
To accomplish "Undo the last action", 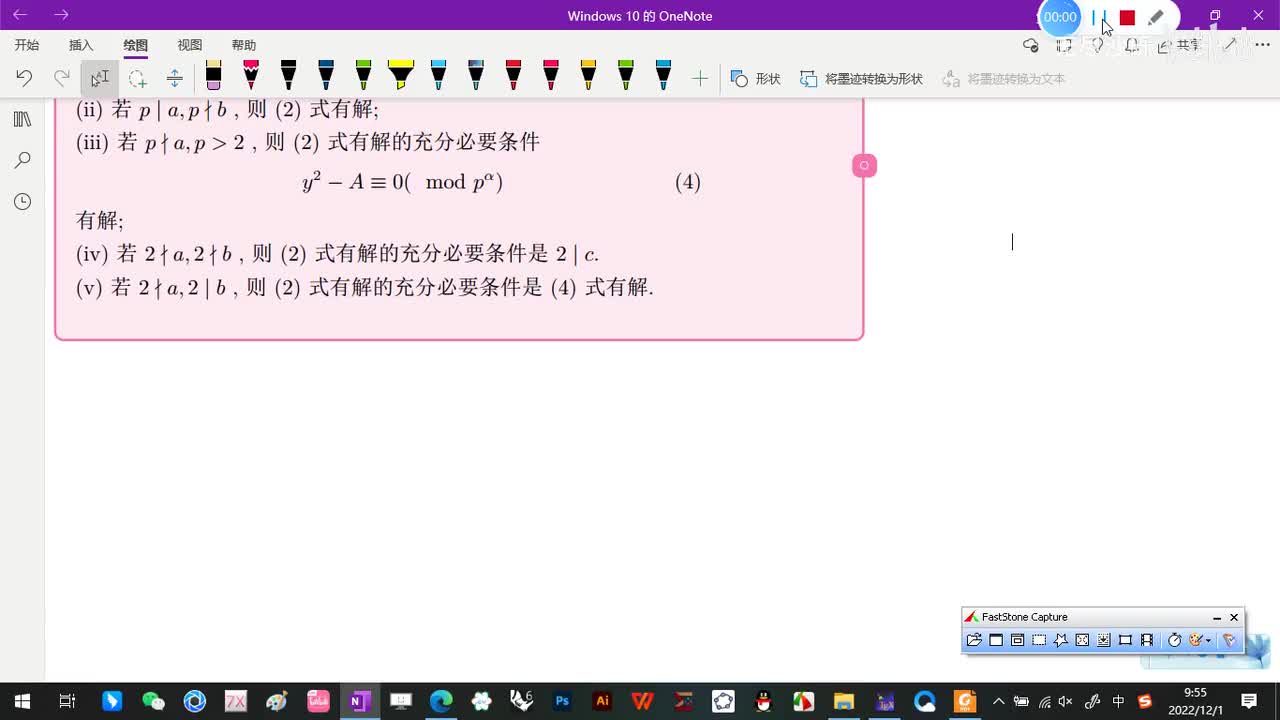I will (24, 78).
